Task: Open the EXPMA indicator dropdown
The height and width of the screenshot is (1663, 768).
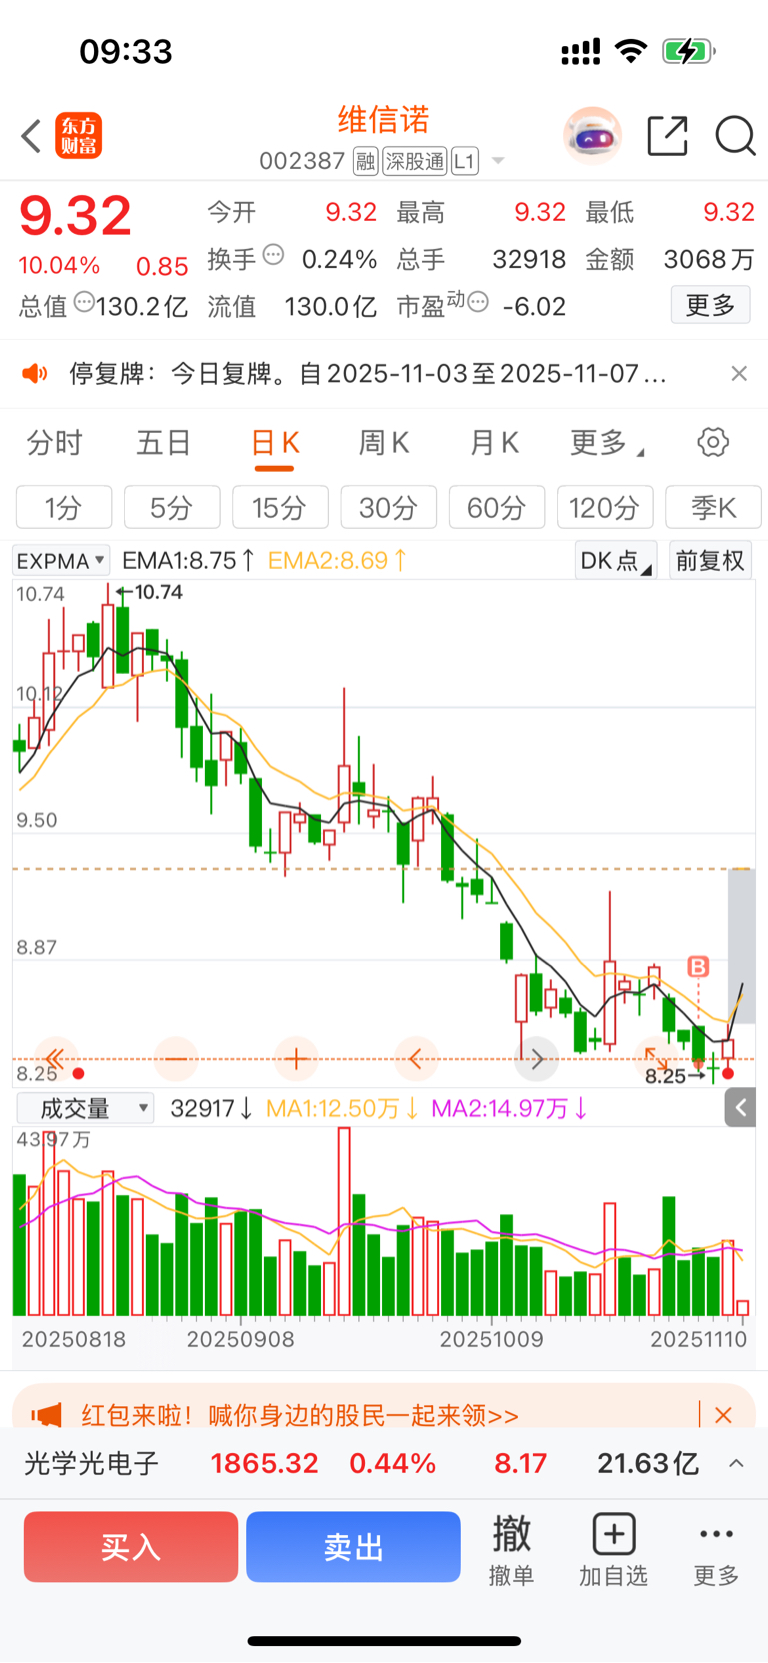Action: click(62, 561)
